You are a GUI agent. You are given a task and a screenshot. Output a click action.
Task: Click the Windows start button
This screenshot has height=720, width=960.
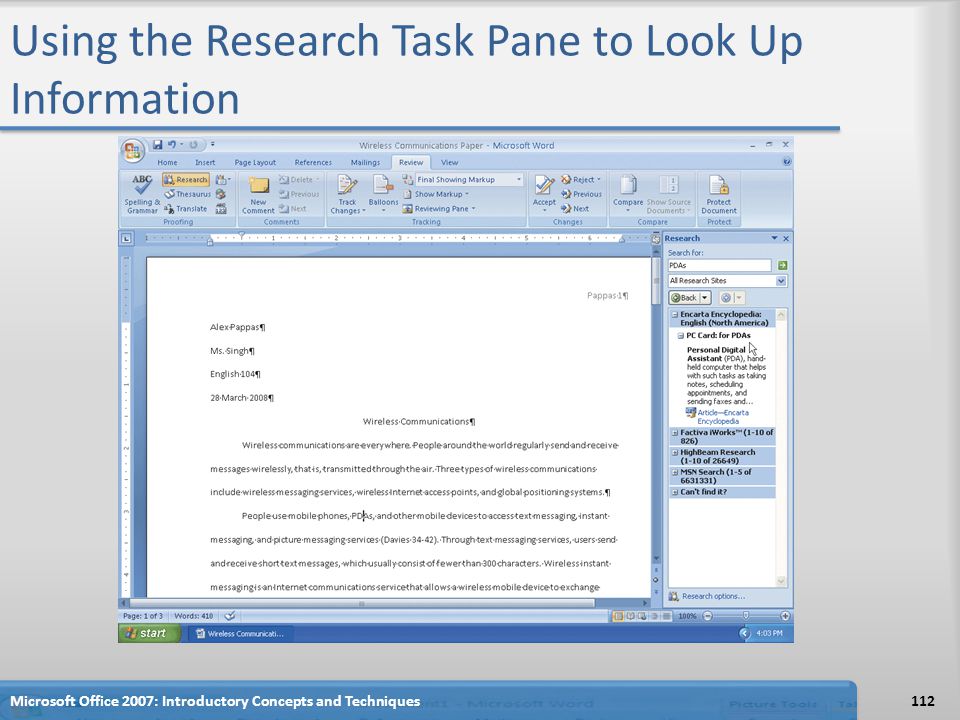149,633
